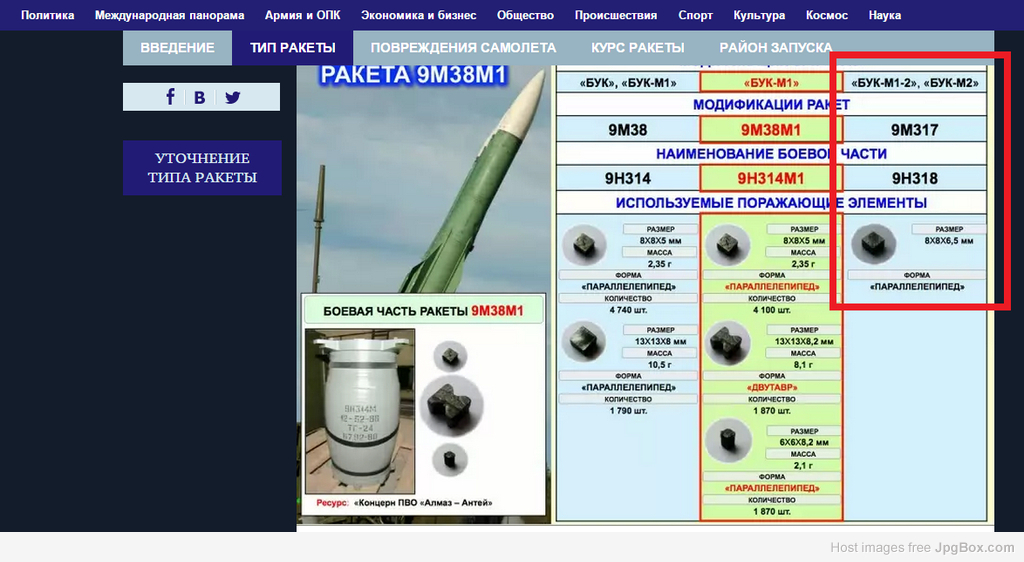This screenshot has width=1024, height=562.
Task: Click the Facebook share icon
Action: pyautogui.click(x=170, y=97)
